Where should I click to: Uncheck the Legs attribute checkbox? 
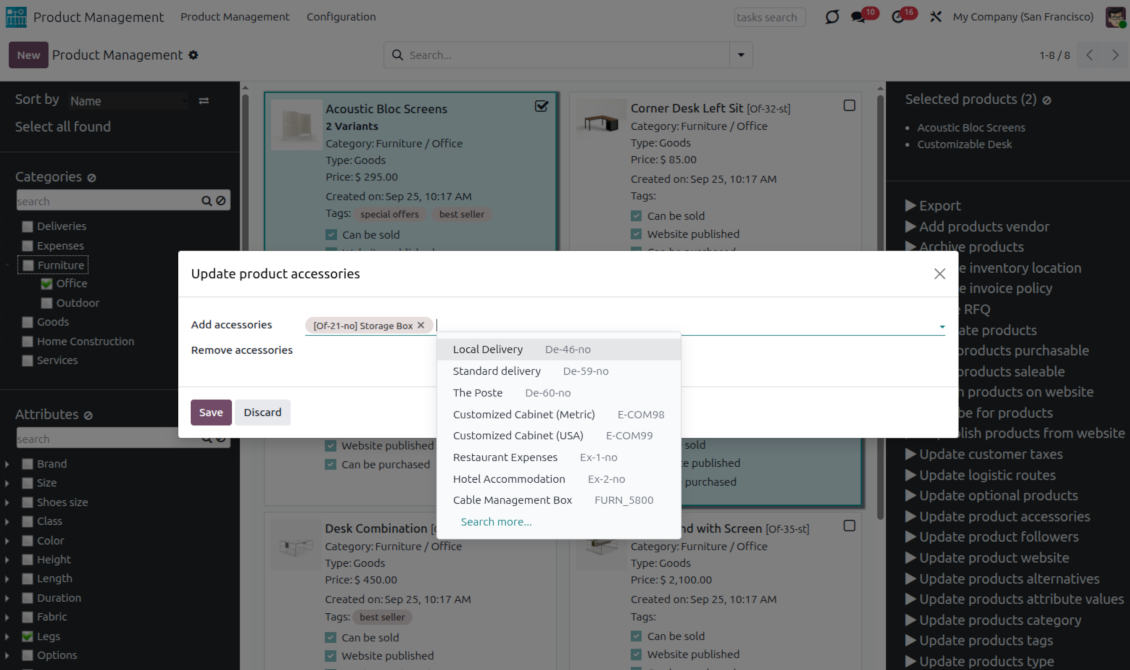tap(28, 637)
